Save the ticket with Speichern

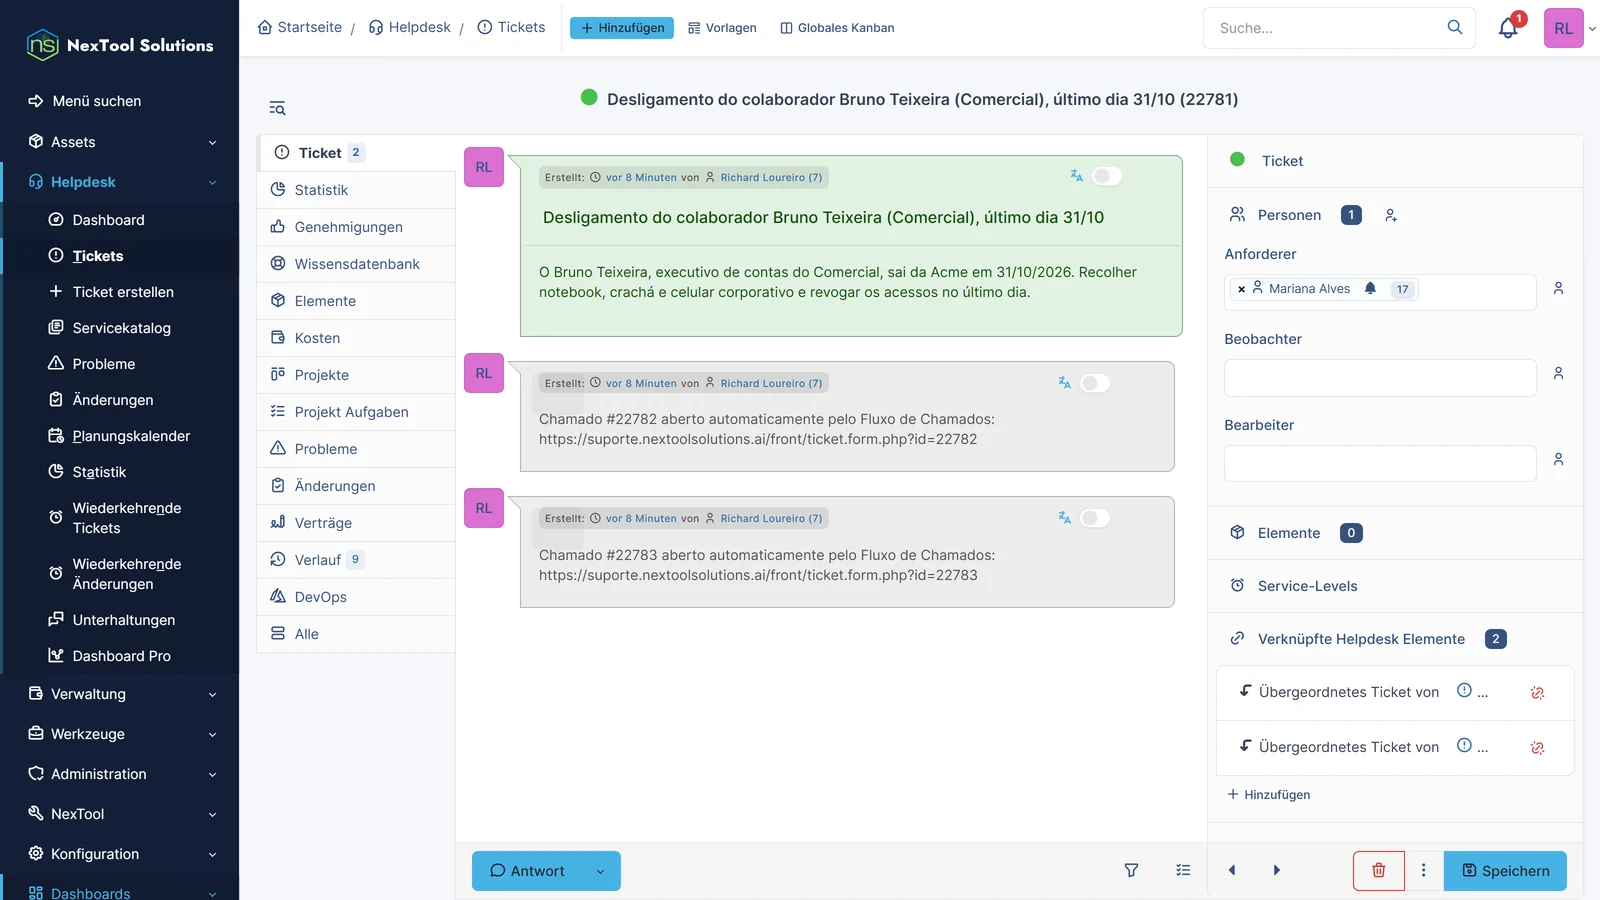tap(1505, 871)
